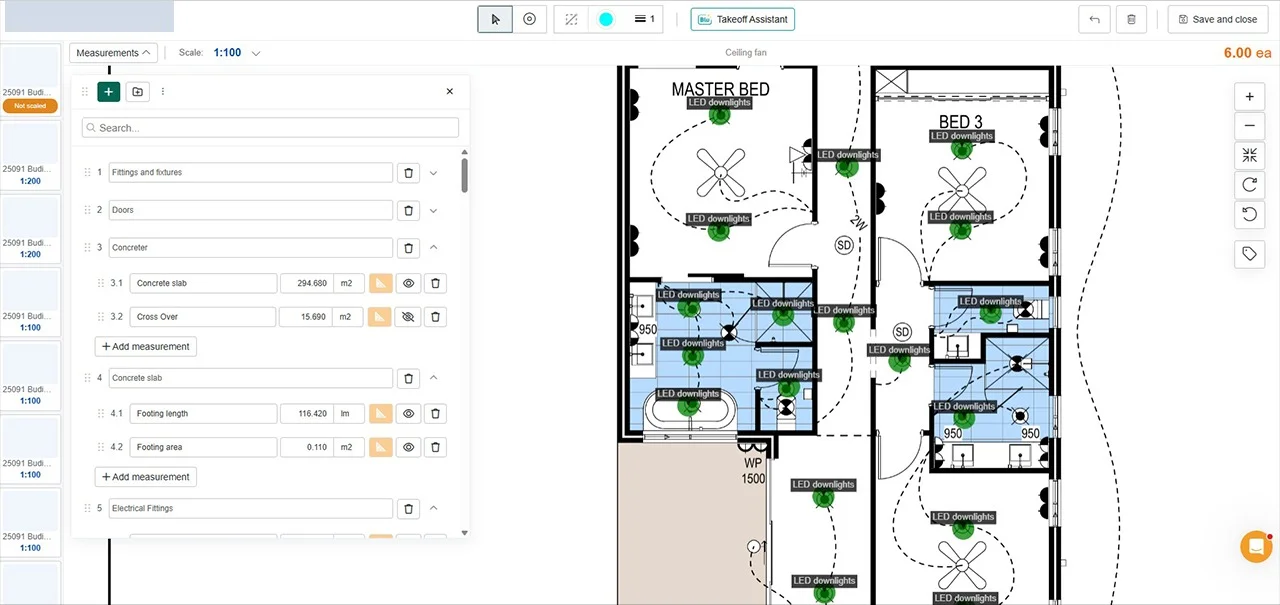Add measurement under Concreter group
This screenshot has height=605, width=1280.
(x=146, y=347)
